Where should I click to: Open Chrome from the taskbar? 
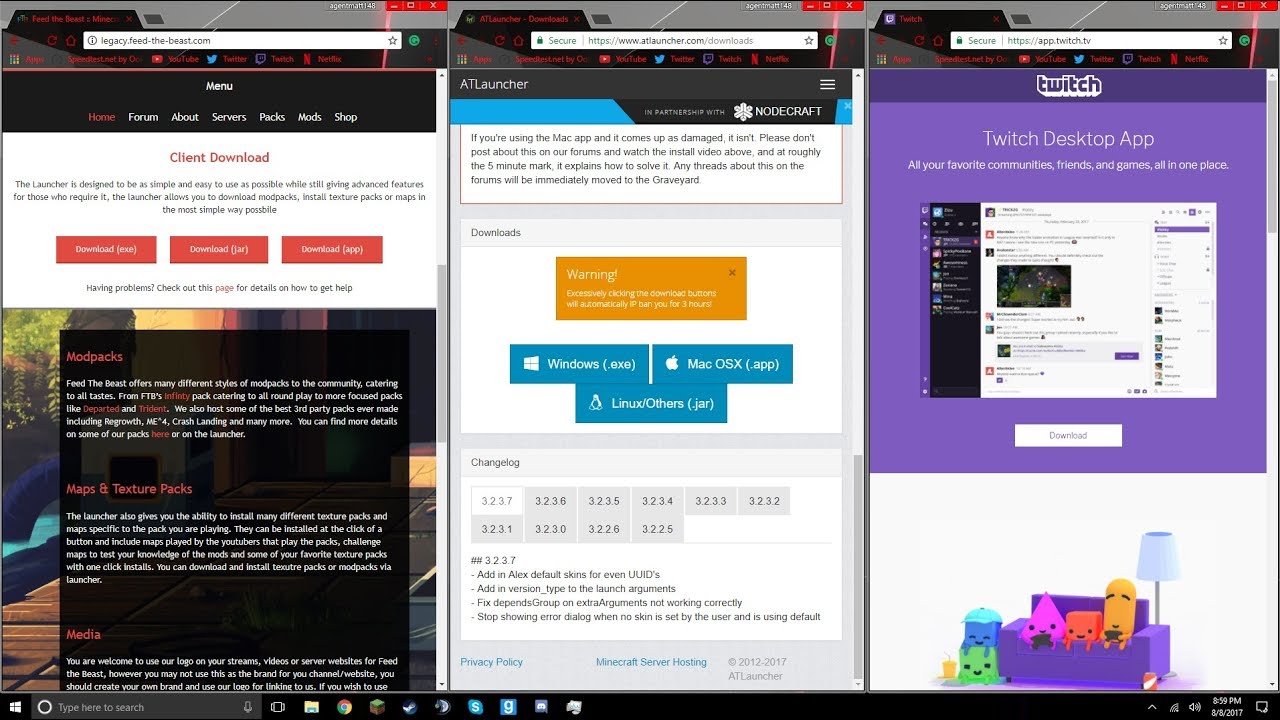click(x=344, y=706)
